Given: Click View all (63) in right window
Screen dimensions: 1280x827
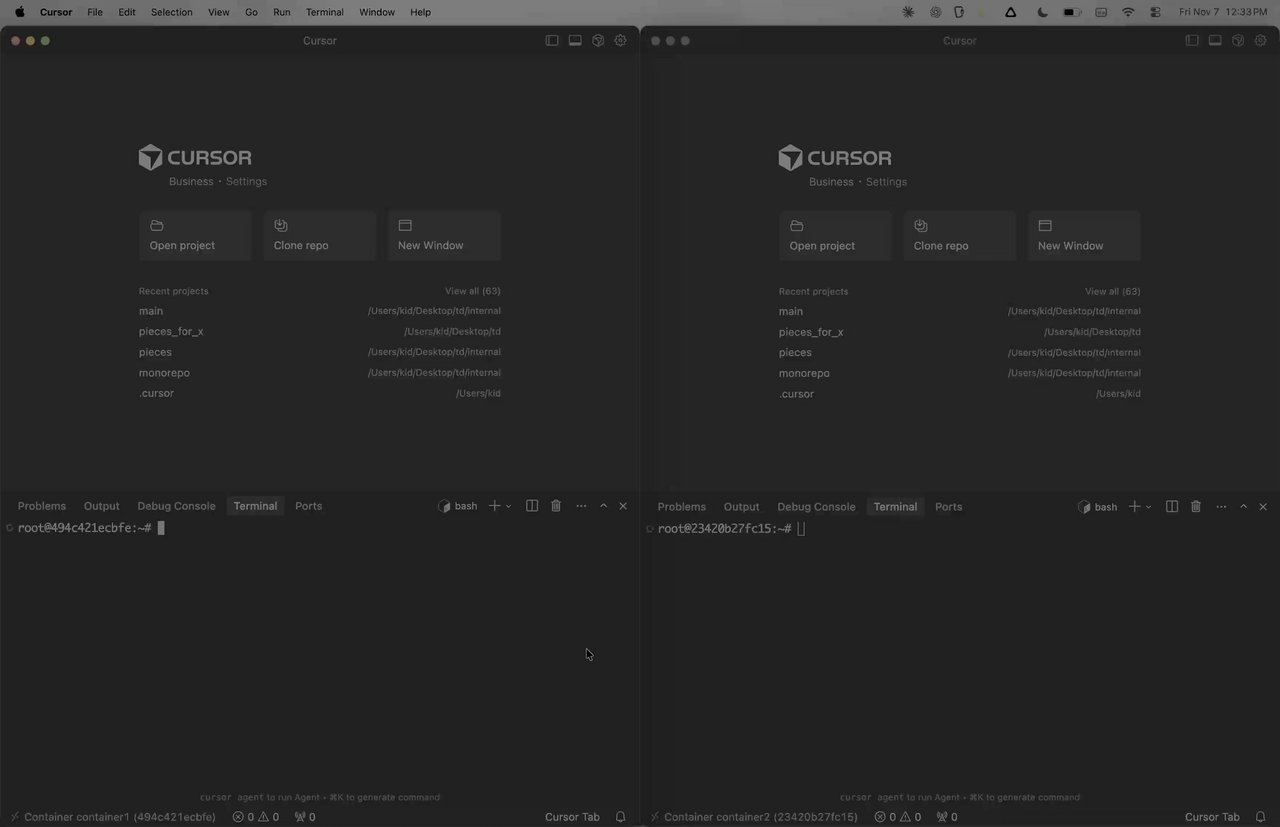Looking at the screenshot, I should pos(1113,291).
